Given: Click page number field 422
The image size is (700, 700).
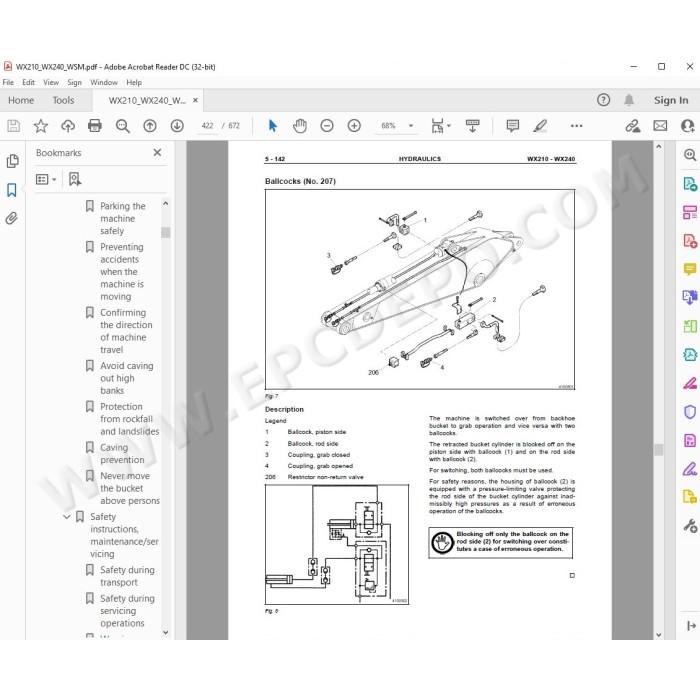Looking at the screenshot, I should 207,126.
